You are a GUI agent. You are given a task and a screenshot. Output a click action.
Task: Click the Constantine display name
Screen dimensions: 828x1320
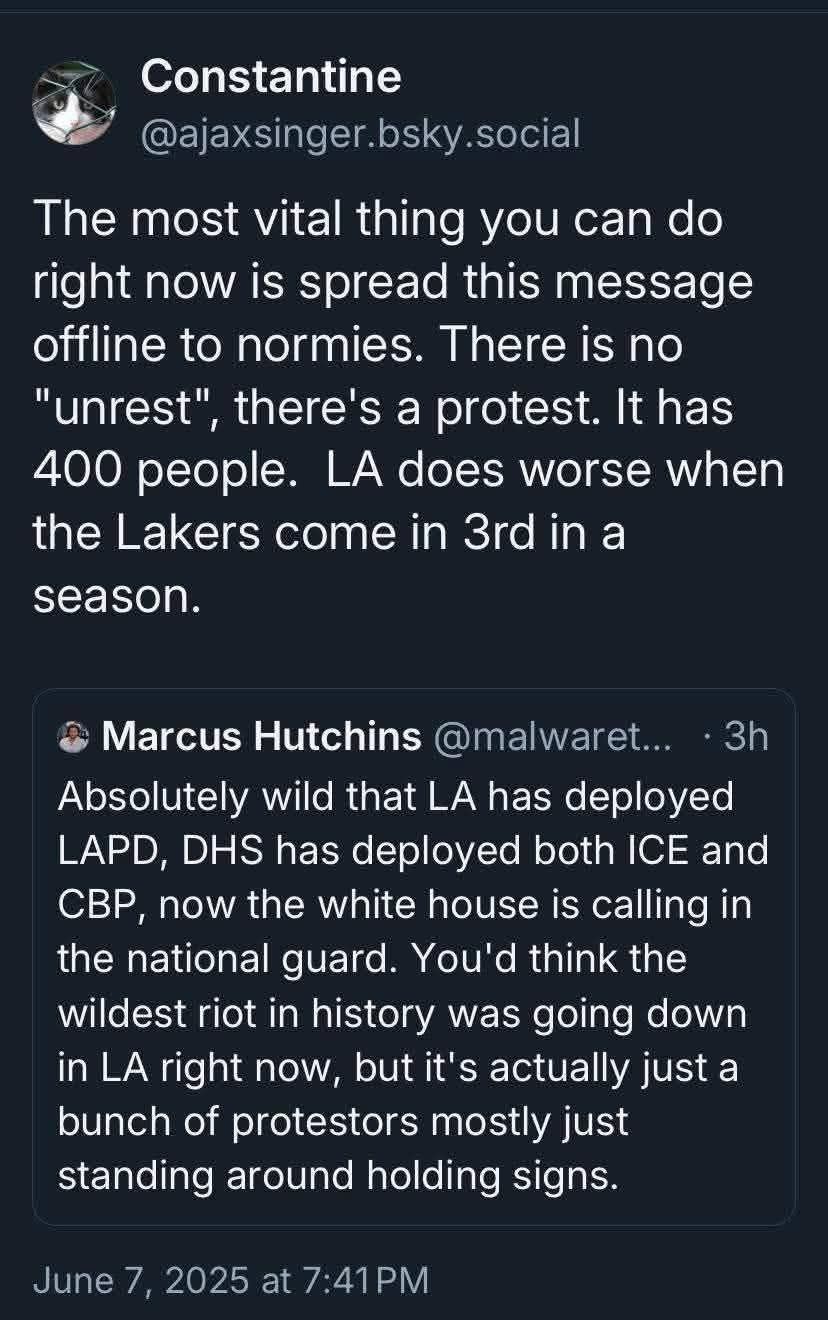(271, 77)
